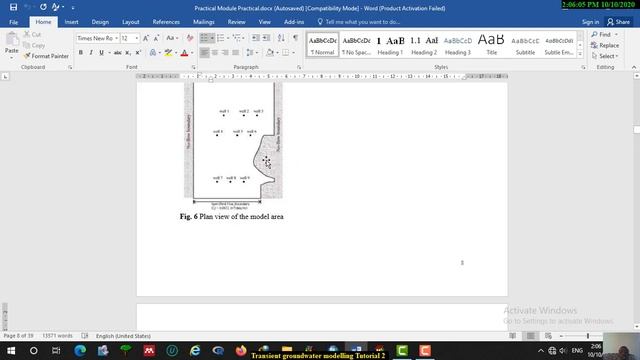The width and height of the screenshot is (640, 360).
Task: Activate Format Painter
Action: click(46, 56)
